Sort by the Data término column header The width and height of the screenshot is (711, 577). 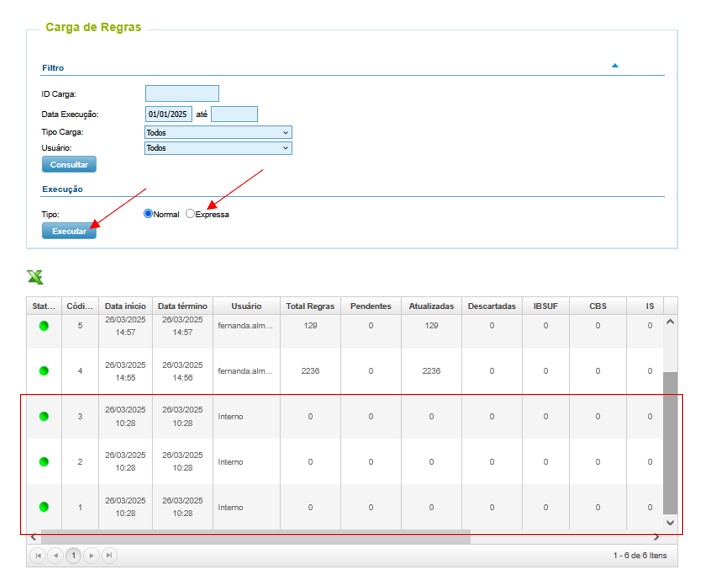click(x=182, y=306)
